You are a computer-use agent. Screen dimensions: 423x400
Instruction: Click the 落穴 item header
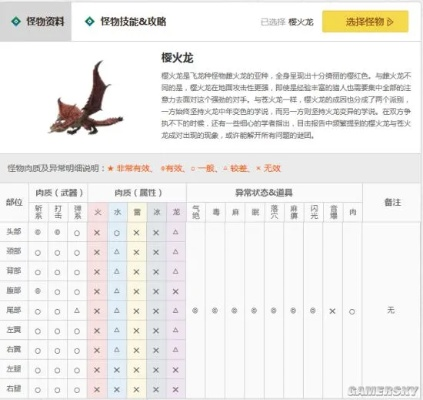click(x=274, y=212)
